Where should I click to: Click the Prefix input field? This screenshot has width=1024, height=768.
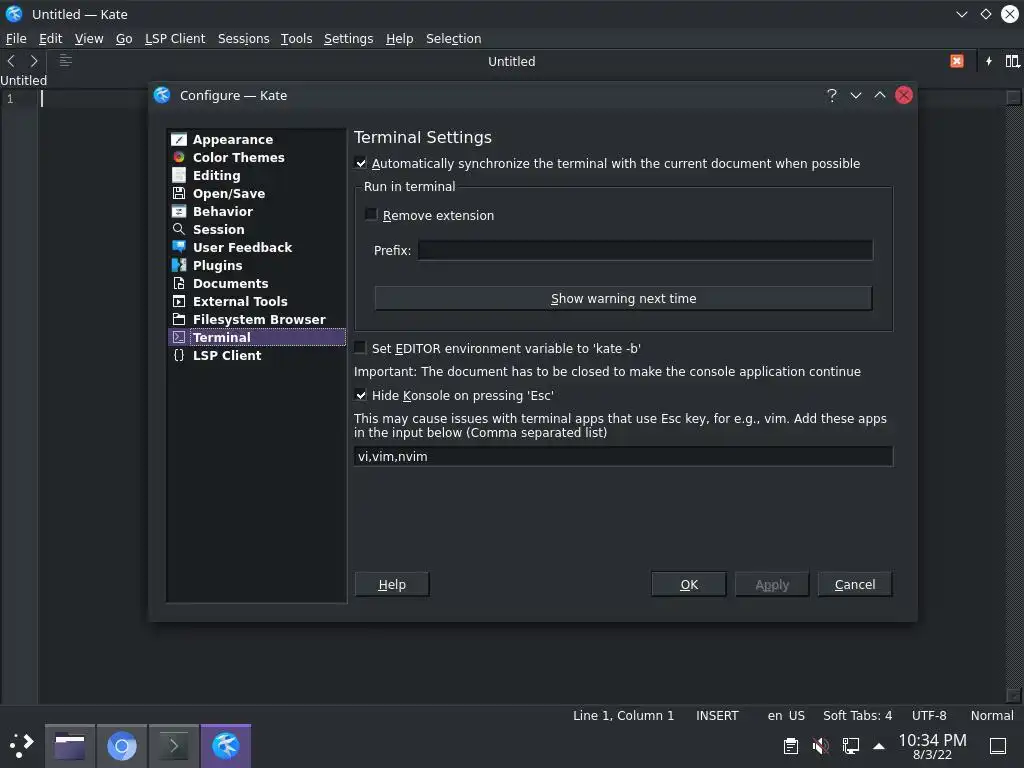click(x=645, y=250)
